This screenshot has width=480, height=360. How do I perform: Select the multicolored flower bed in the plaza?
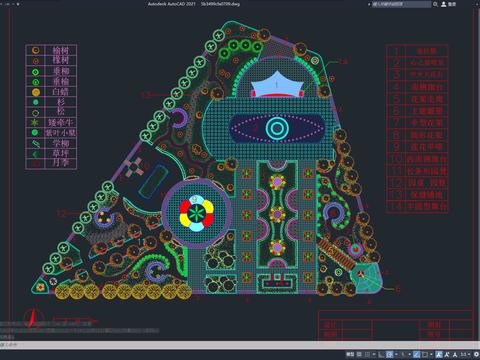click(196, 213)
